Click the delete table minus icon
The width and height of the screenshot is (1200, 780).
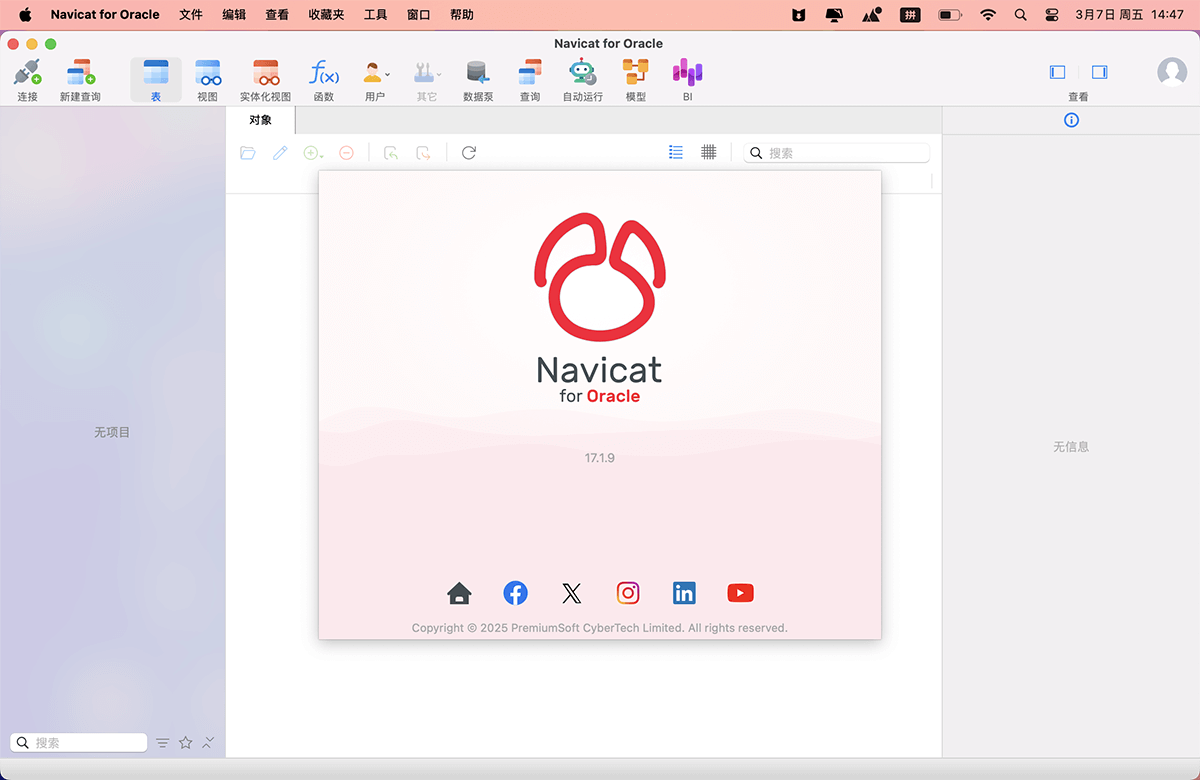coord(346,153)
